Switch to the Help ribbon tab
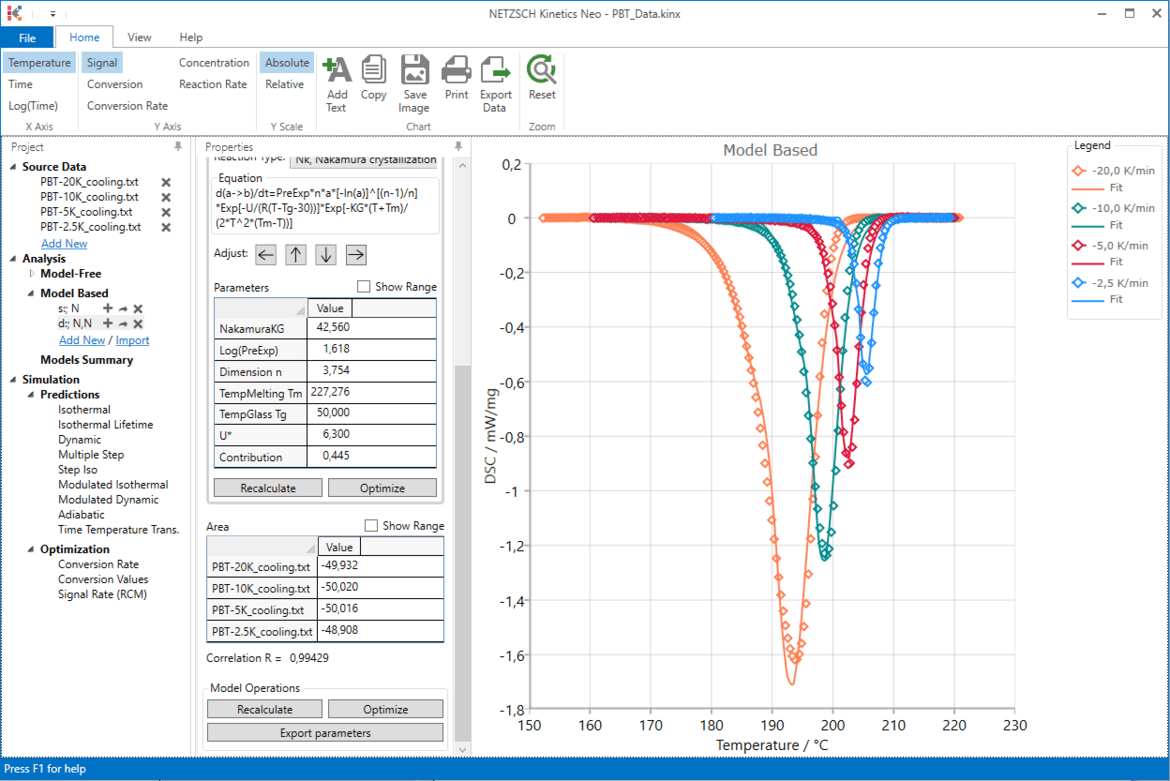1170x781 pixels. pyautogui.click(x=190, y=37)
